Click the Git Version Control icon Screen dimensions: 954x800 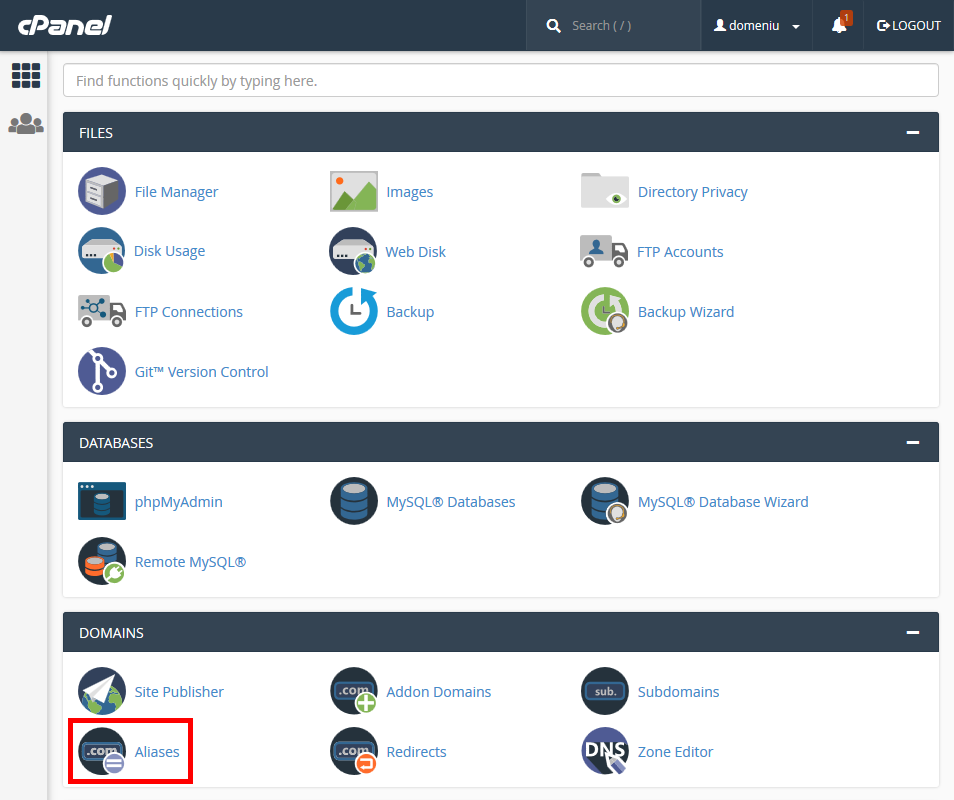tap(102, 371)
